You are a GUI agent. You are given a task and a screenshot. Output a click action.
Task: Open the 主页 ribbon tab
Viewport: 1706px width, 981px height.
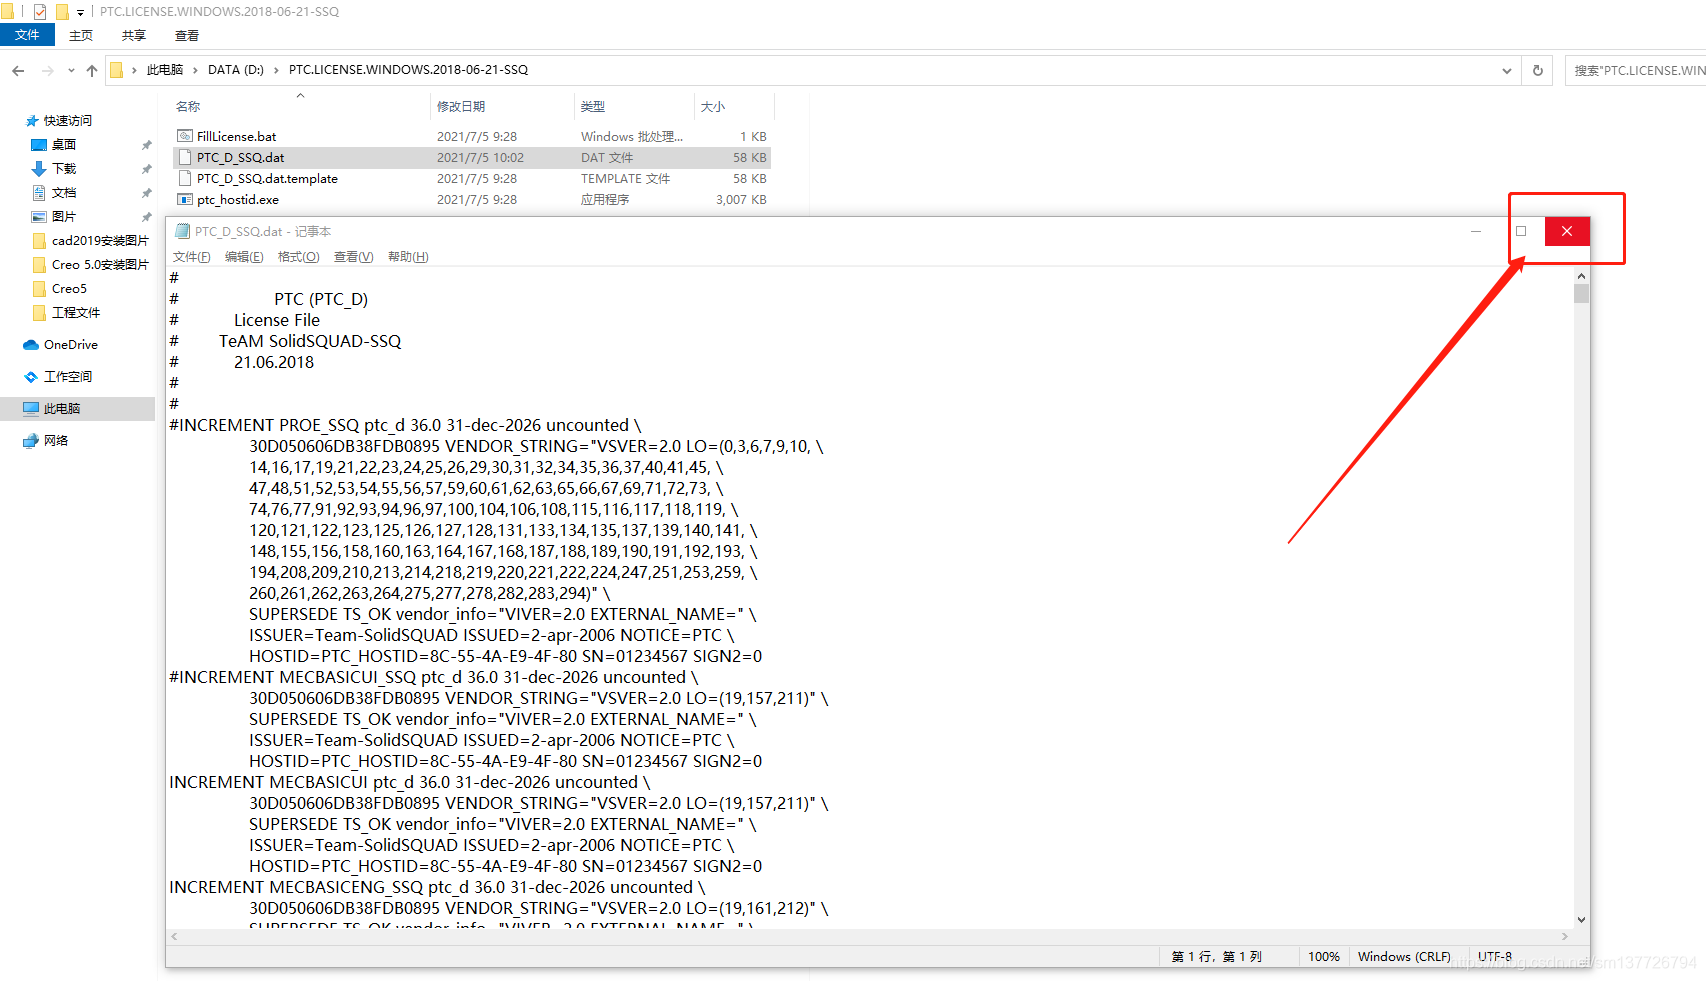tap(81, 35)
